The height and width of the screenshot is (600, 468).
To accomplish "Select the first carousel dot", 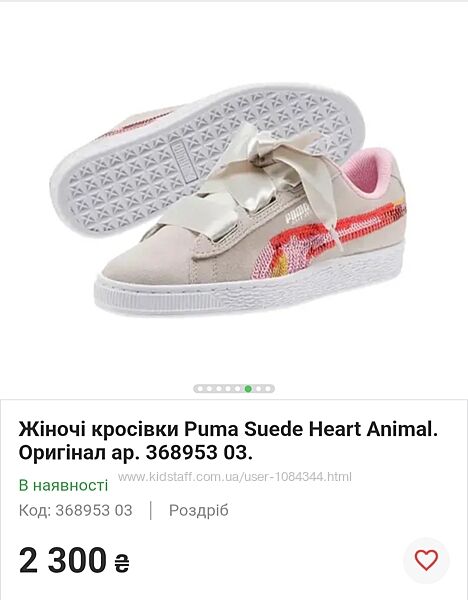I will [200, 389].
